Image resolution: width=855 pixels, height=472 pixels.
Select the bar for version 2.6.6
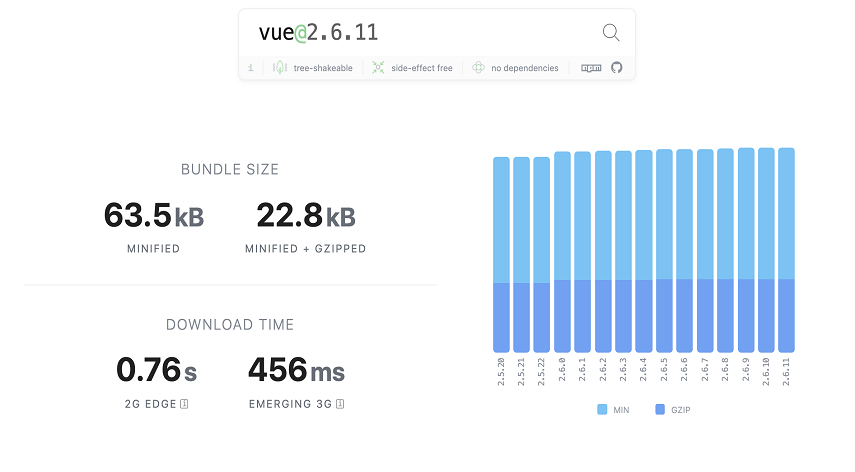pos(684,251)
